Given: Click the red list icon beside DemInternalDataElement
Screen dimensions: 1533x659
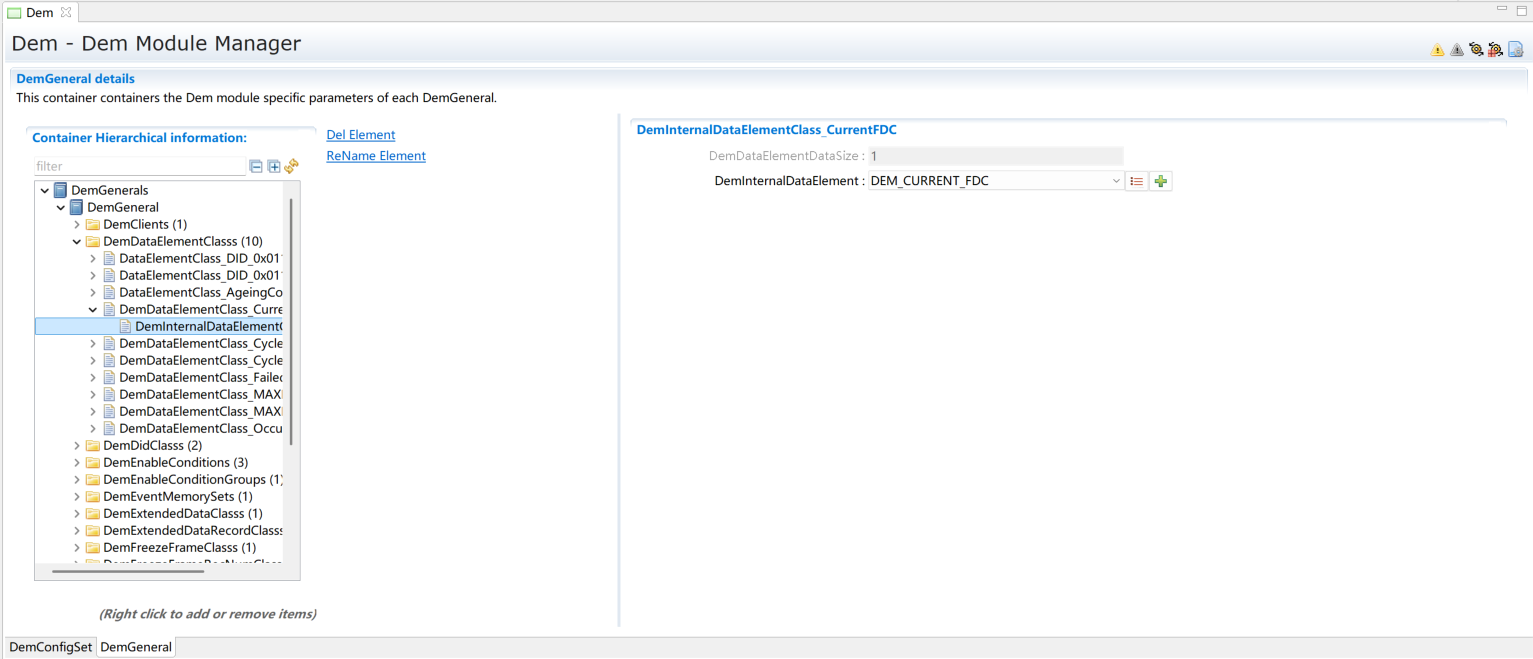Looking at the screenshot, I should tap(1136, 181).
